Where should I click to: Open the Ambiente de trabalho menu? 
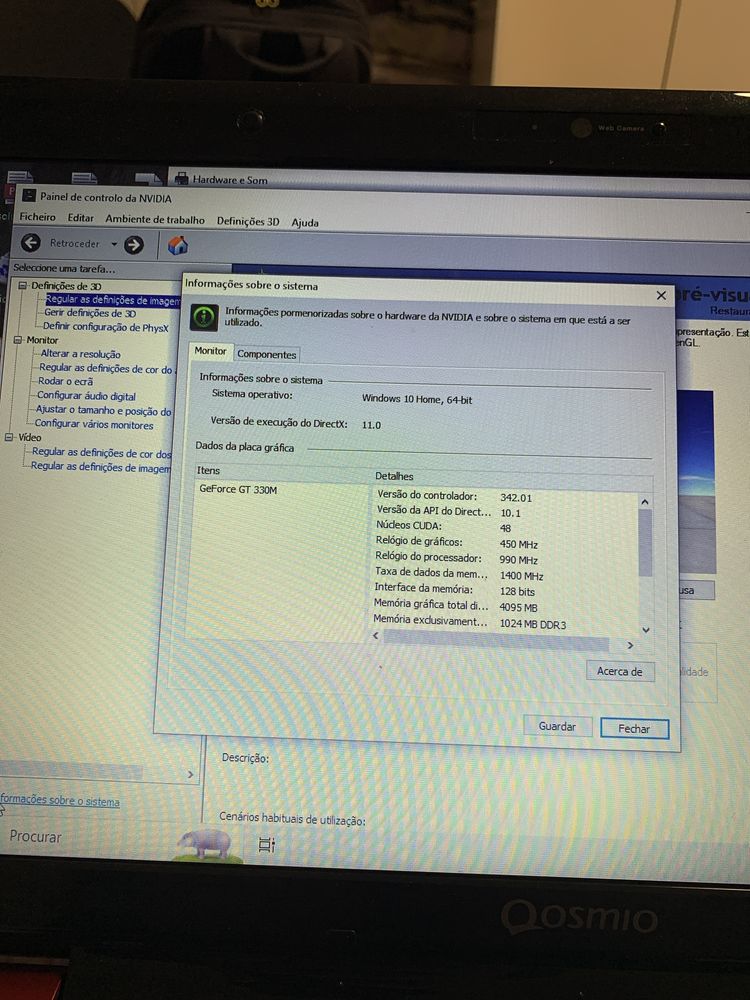(155, 219)
